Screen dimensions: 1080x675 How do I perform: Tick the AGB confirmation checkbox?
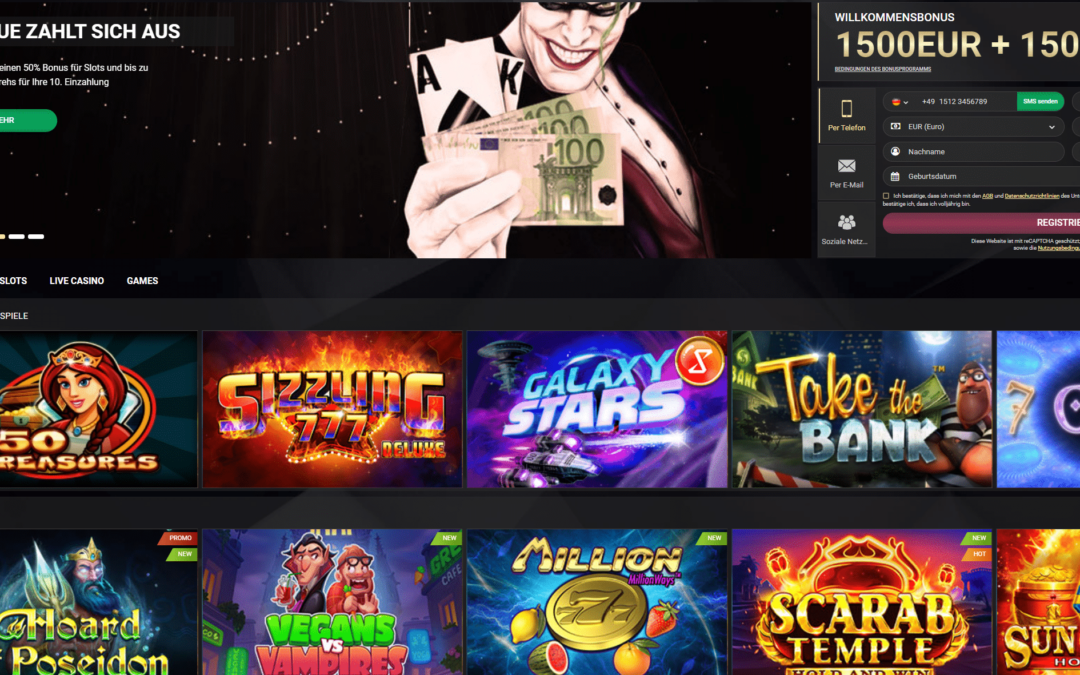(886, 196)
